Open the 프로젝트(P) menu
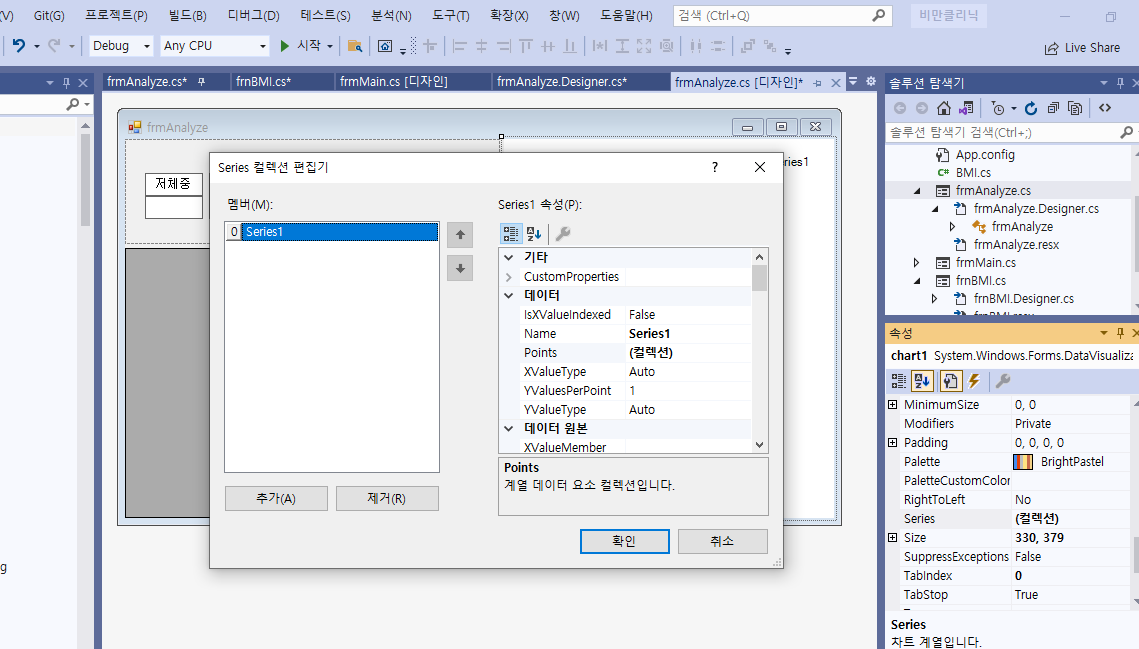 [116, 15]
